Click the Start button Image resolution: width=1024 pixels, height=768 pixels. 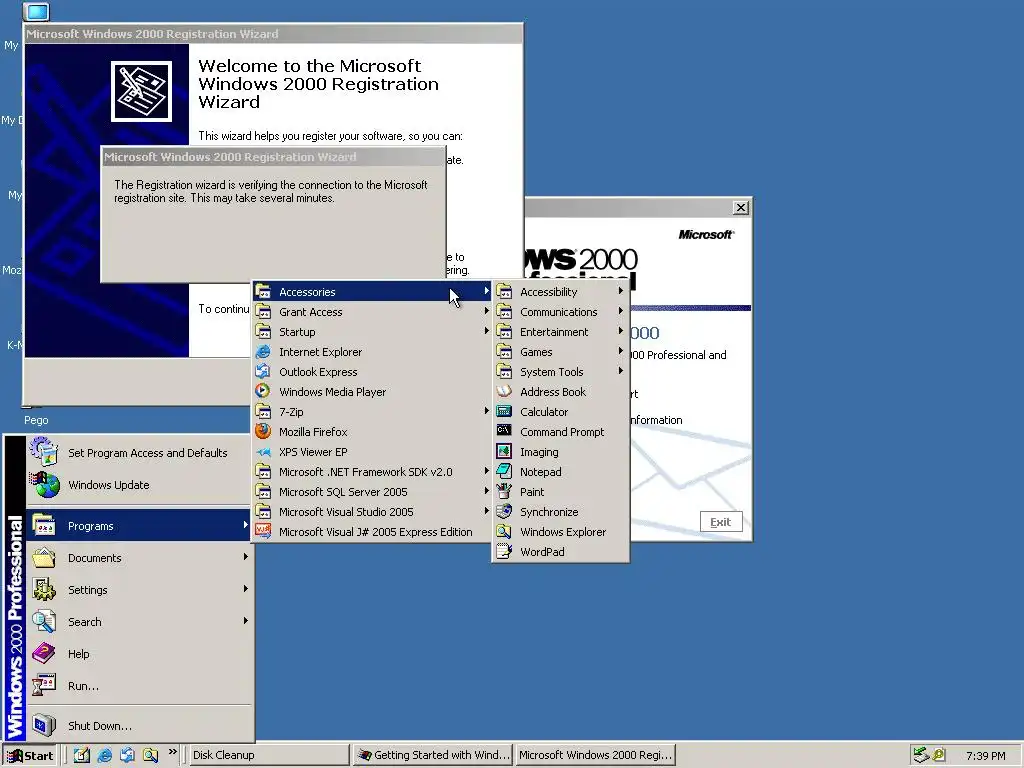tap(30, 756)
